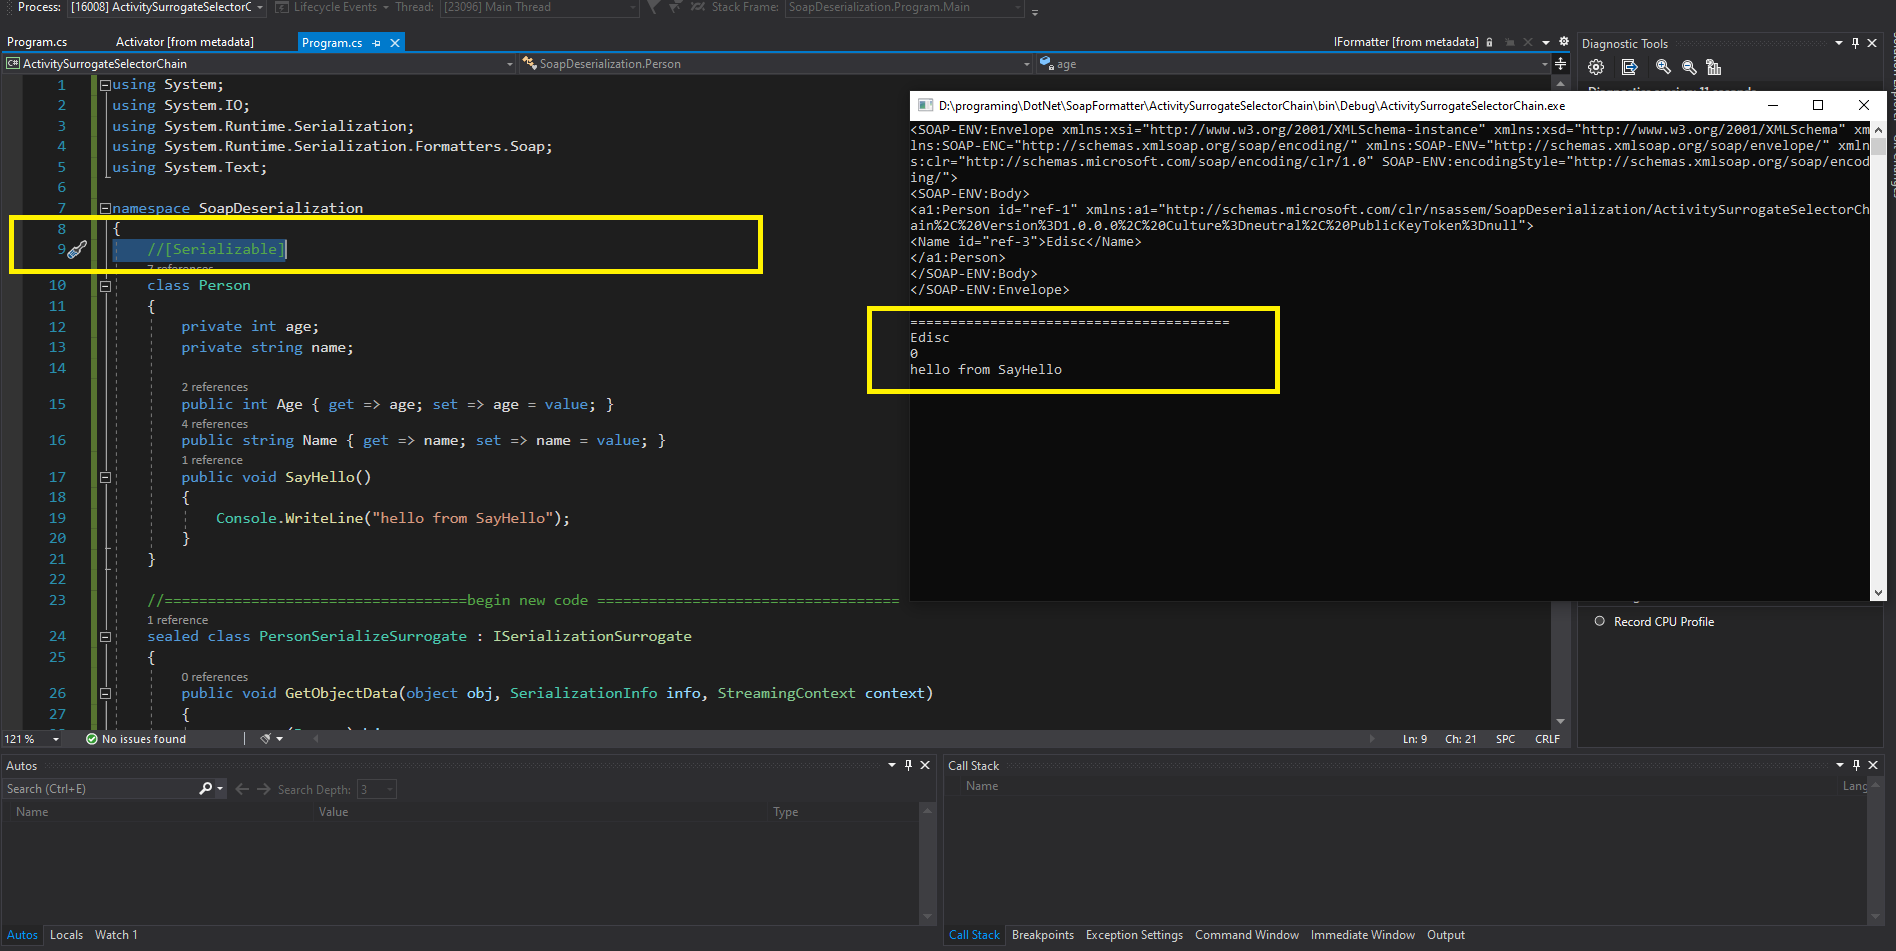Viewport: 1896px width, 951px height.
Task: Collapse the SayHello method block
Action: (x=105, y=478)
